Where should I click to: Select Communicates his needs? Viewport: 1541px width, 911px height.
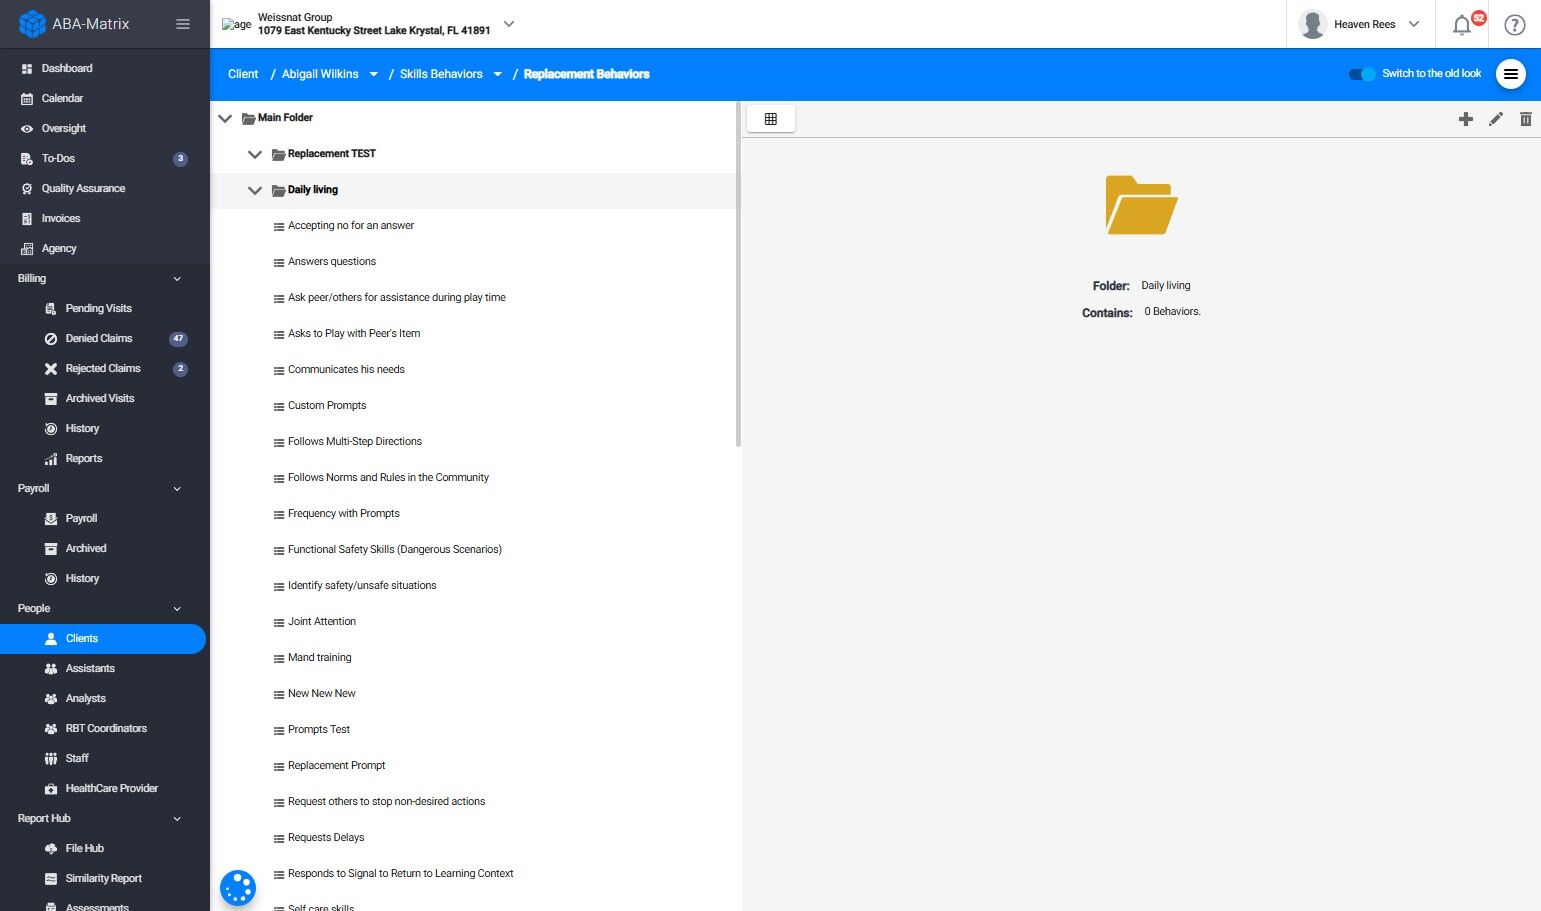pos(346,370)
